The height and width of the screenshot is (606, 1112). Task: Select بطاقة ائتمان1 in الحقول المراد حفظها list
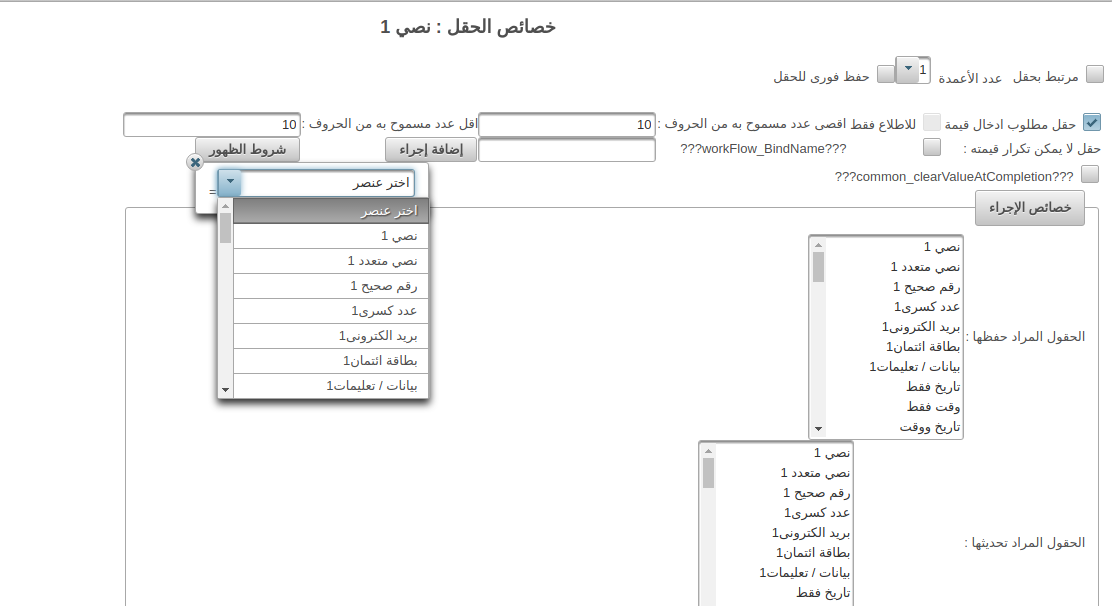pos(894,347)
